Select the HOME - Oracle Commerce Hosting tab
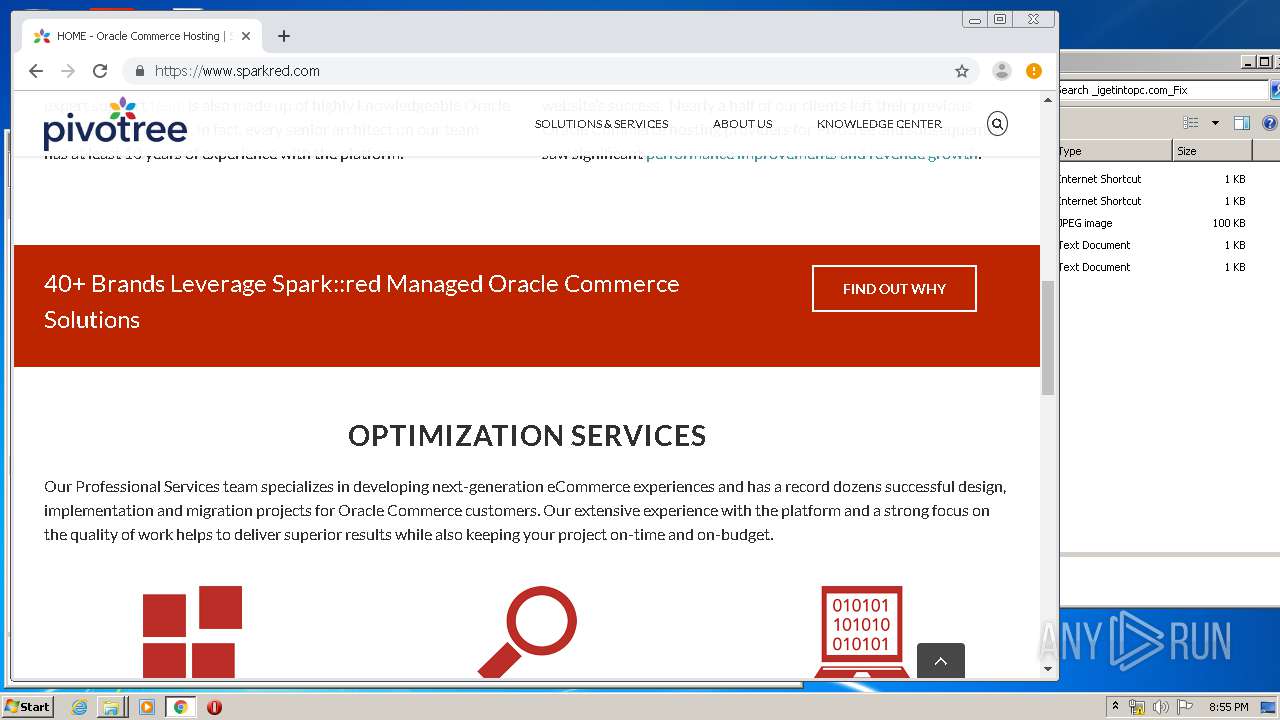 pyautogui.click(x=140, y=36)
